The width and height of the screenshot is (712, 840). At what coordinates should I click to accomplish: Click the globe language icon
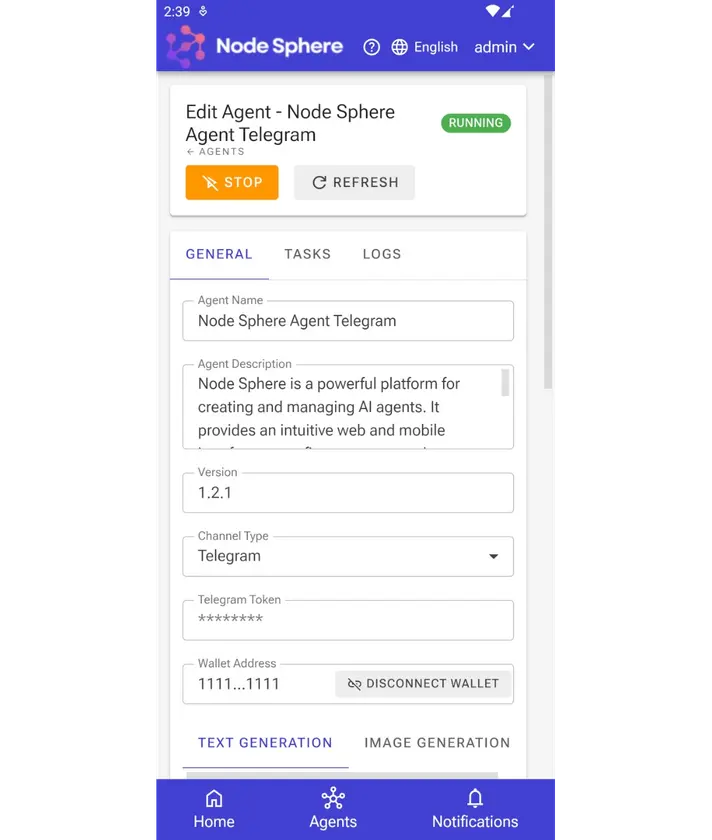[399, 47]
